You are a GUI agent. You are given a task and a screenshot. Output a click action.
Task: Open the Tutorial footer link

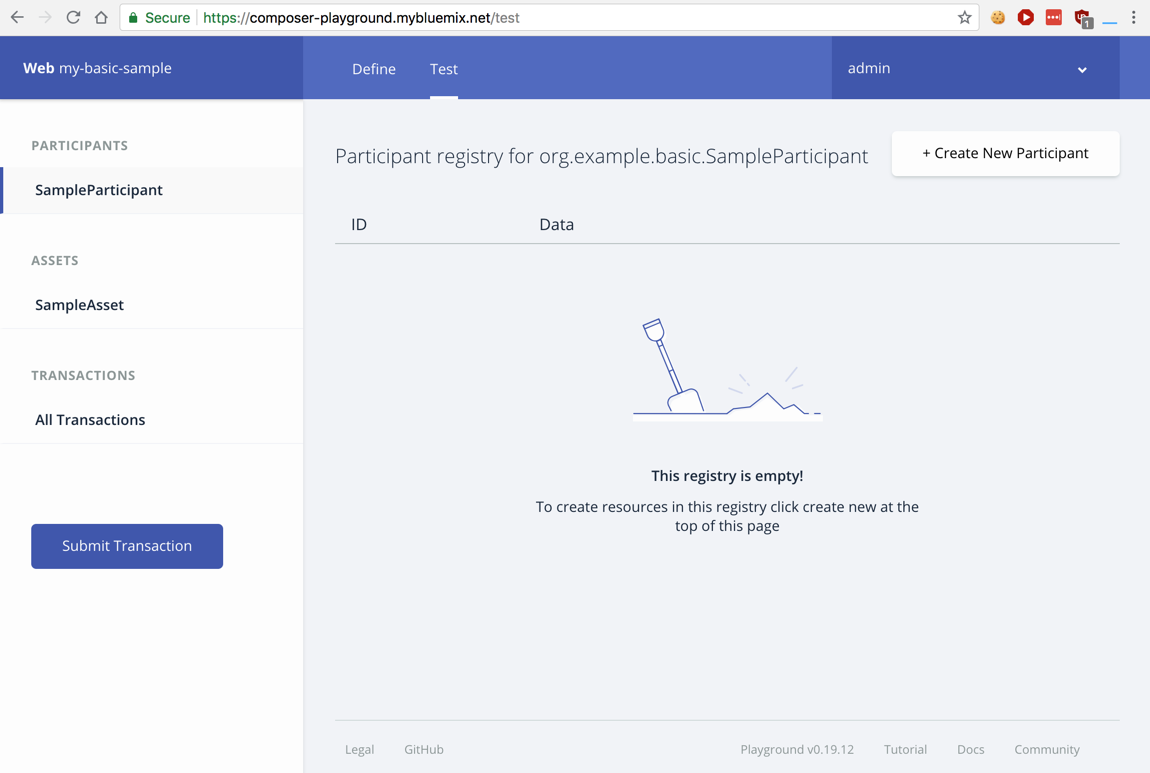click(905, 749)
